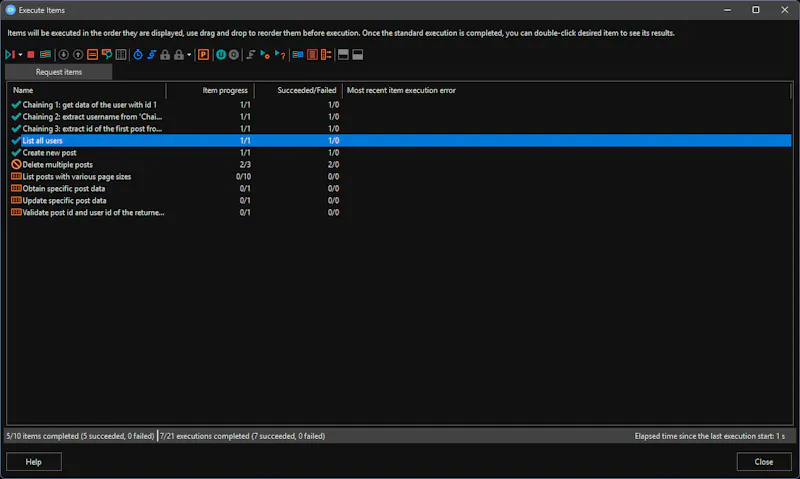Click the cancelled icon of Delete multiple posts

[x=16, y=164]
